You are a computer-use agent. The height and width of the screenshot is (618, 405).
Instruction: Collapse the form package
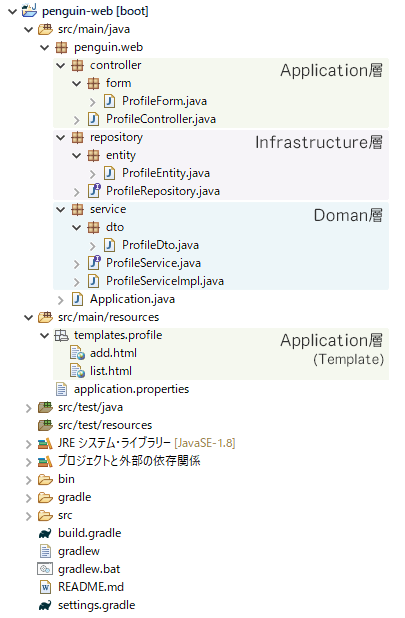tap(77, 83)
